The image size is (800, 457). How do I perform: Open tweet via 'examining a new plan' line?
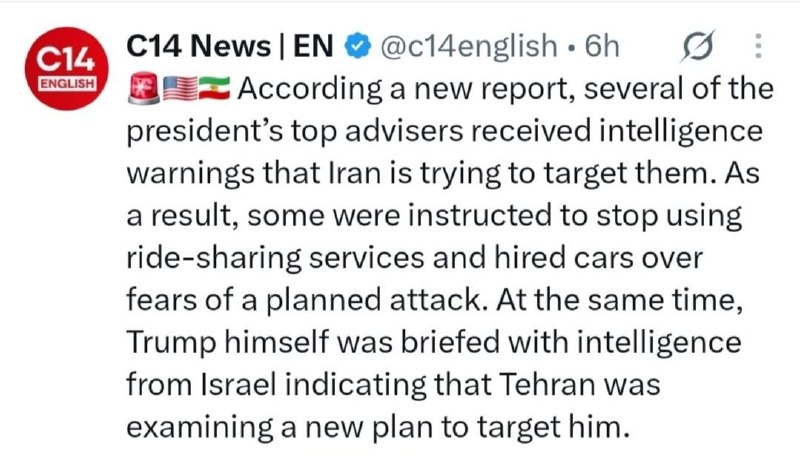click(x=378, y=427)
